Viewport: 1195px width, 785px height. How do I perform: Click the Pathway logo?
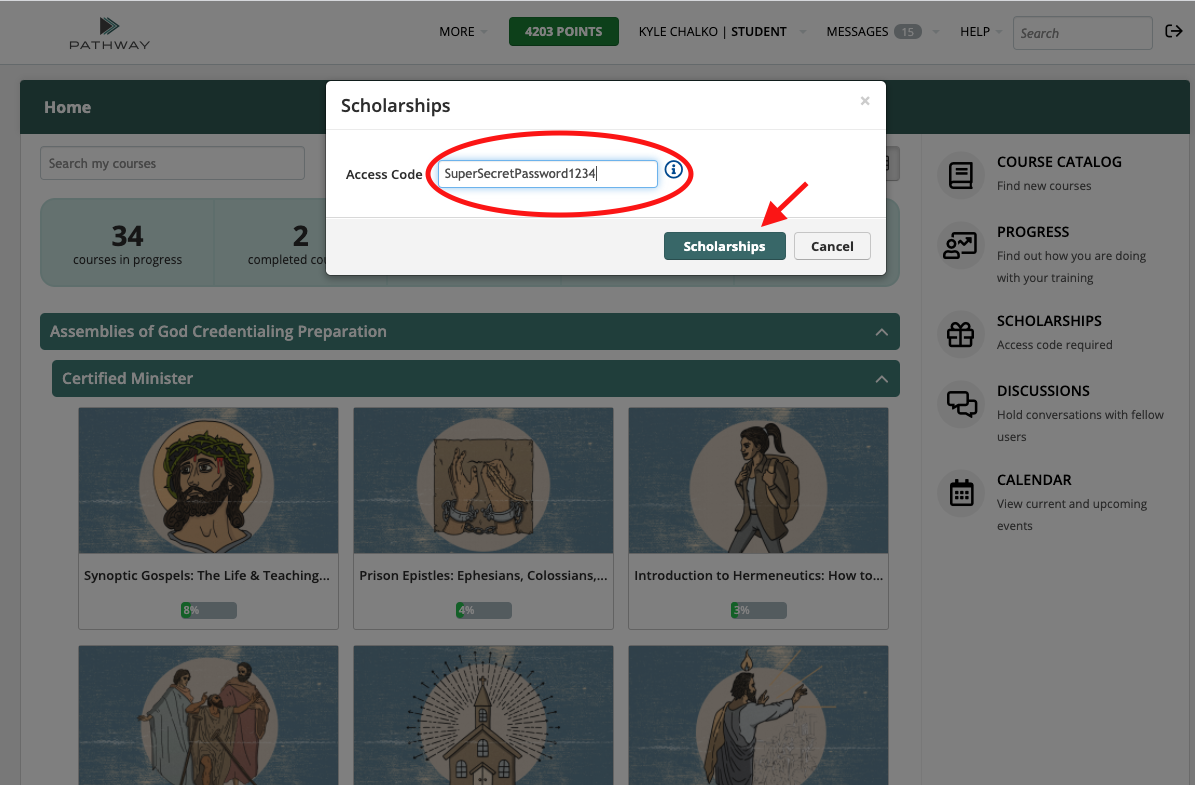[110, 34]
